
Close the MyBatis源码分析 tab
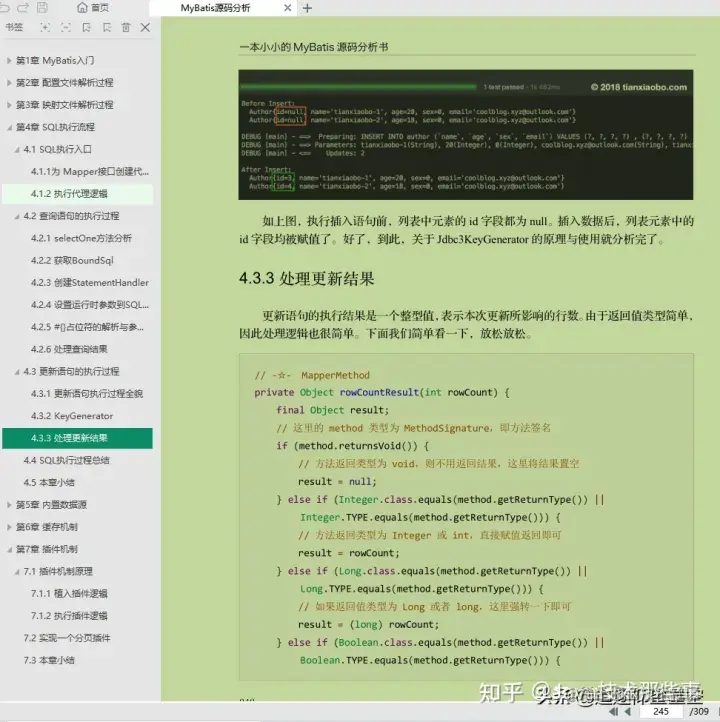click(288, 8)
